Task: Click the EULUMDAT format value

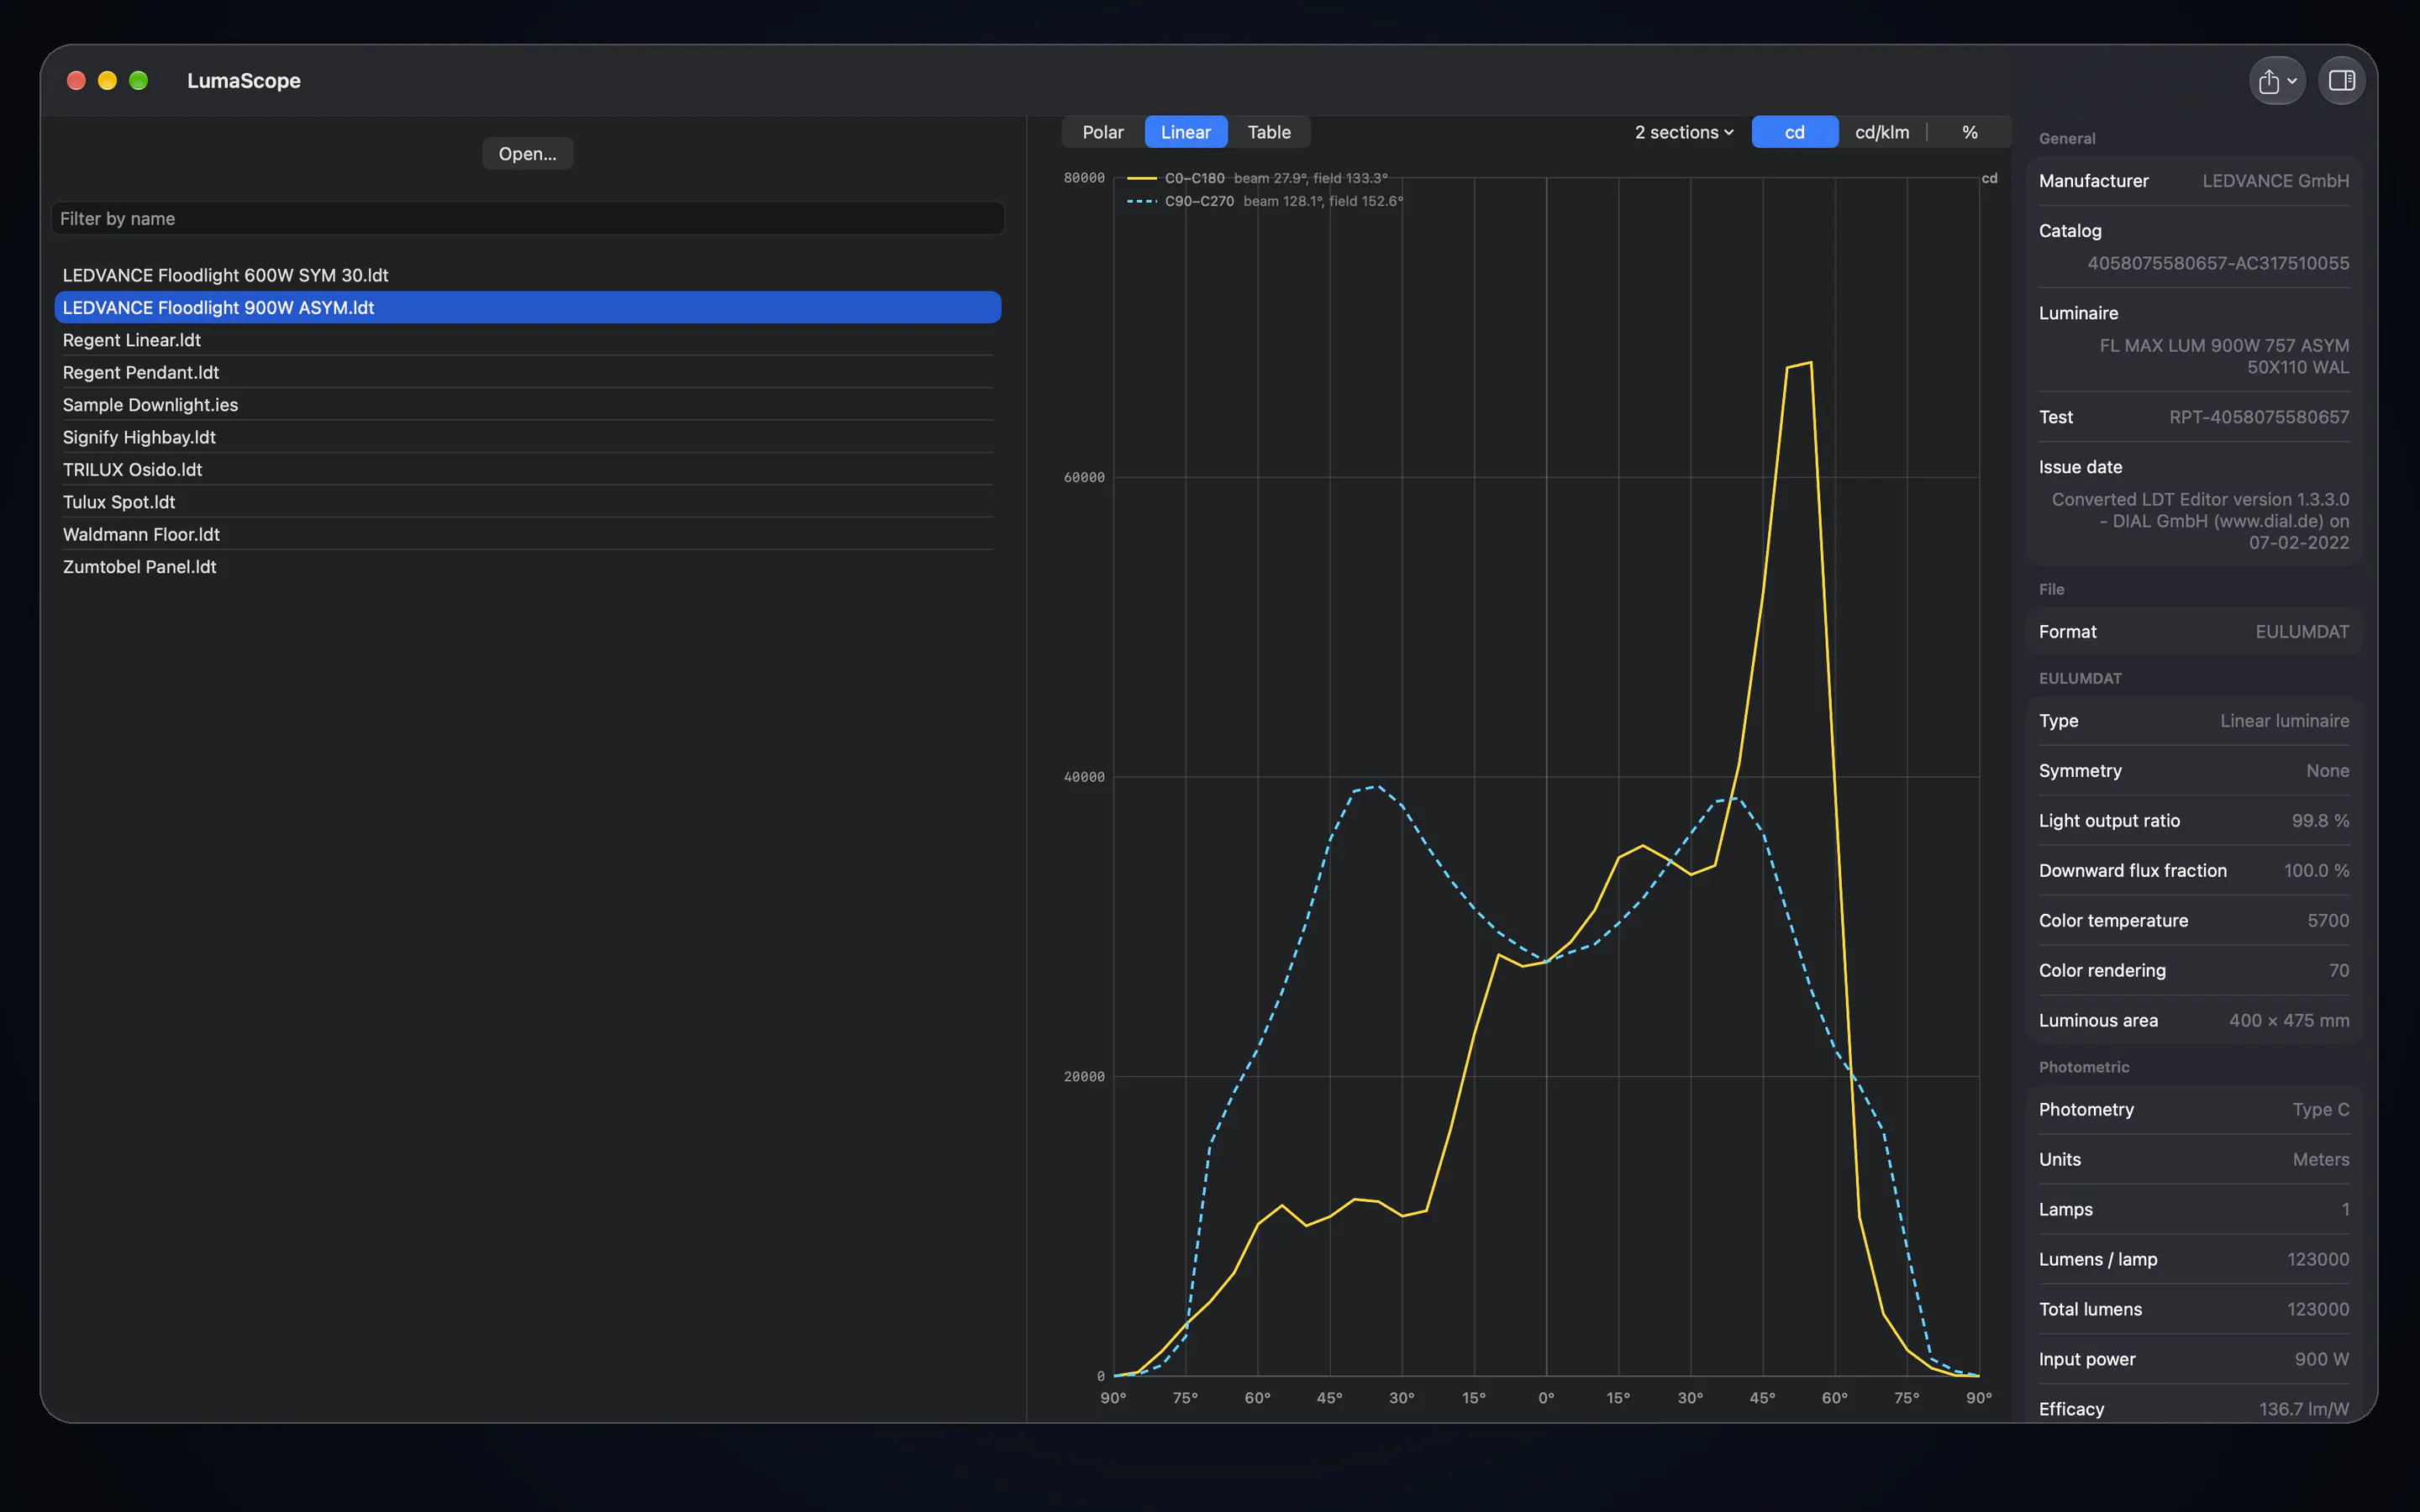Action: (x=2302, y=632)
